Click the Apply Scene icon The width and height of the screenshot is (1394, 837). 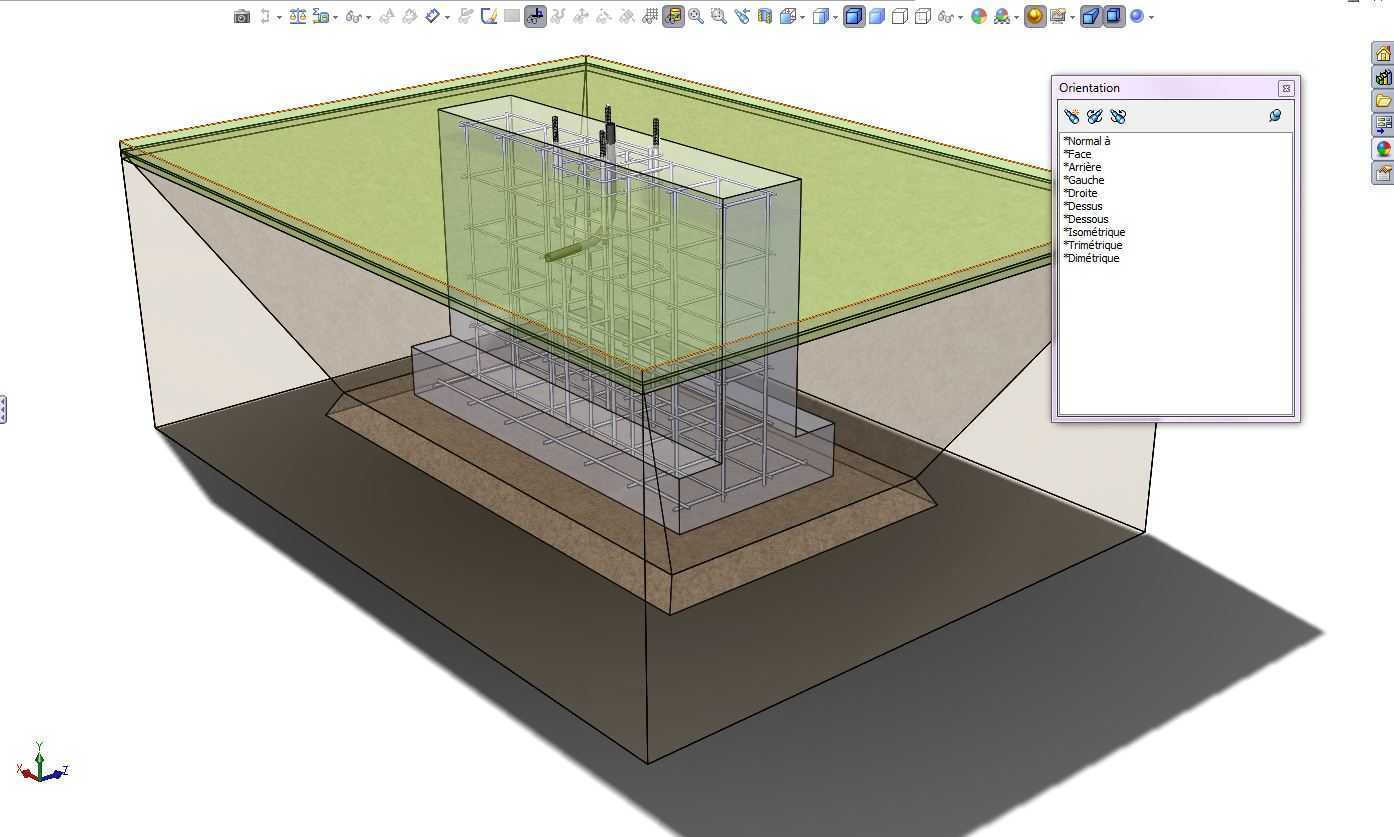tap(1002, 16)
